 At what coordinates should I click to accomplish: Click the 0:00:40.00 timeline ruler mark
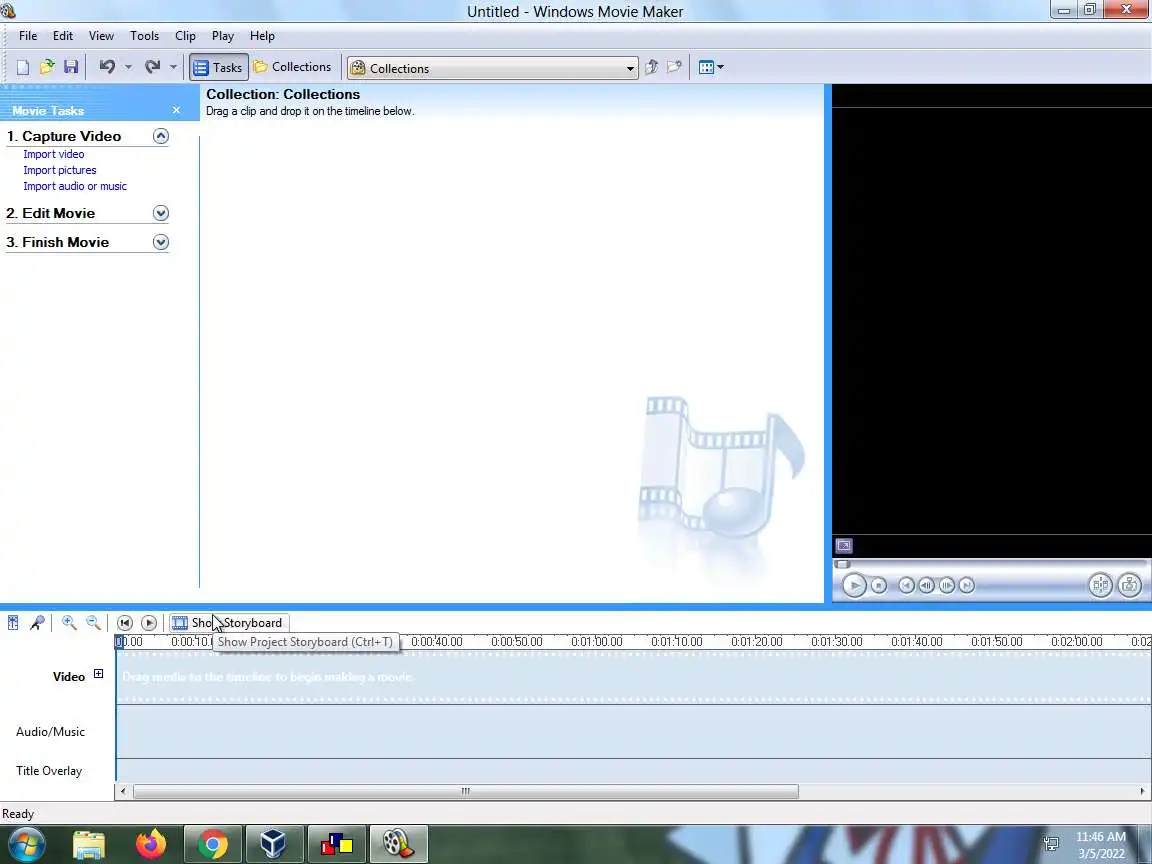click(x=436, y=641)
